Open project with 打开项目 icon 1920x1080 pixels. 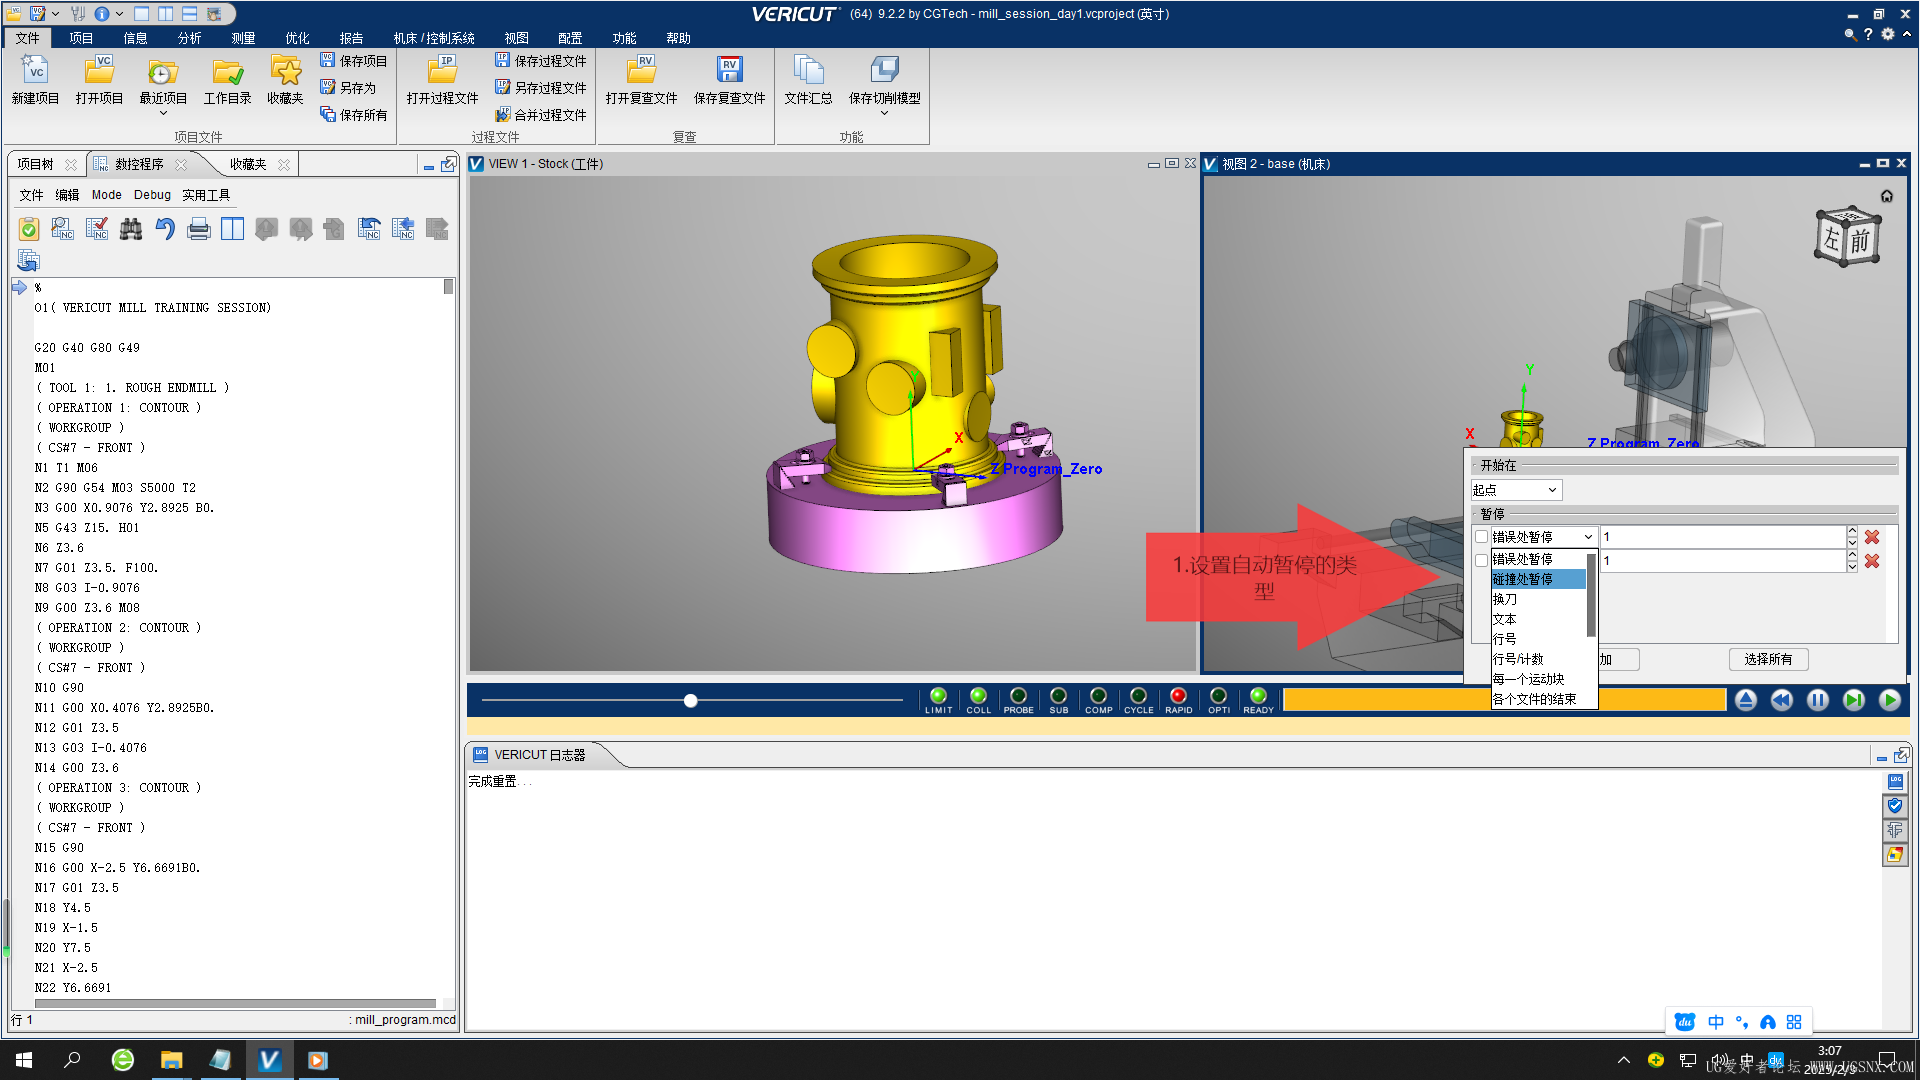(x=99, y=80)
